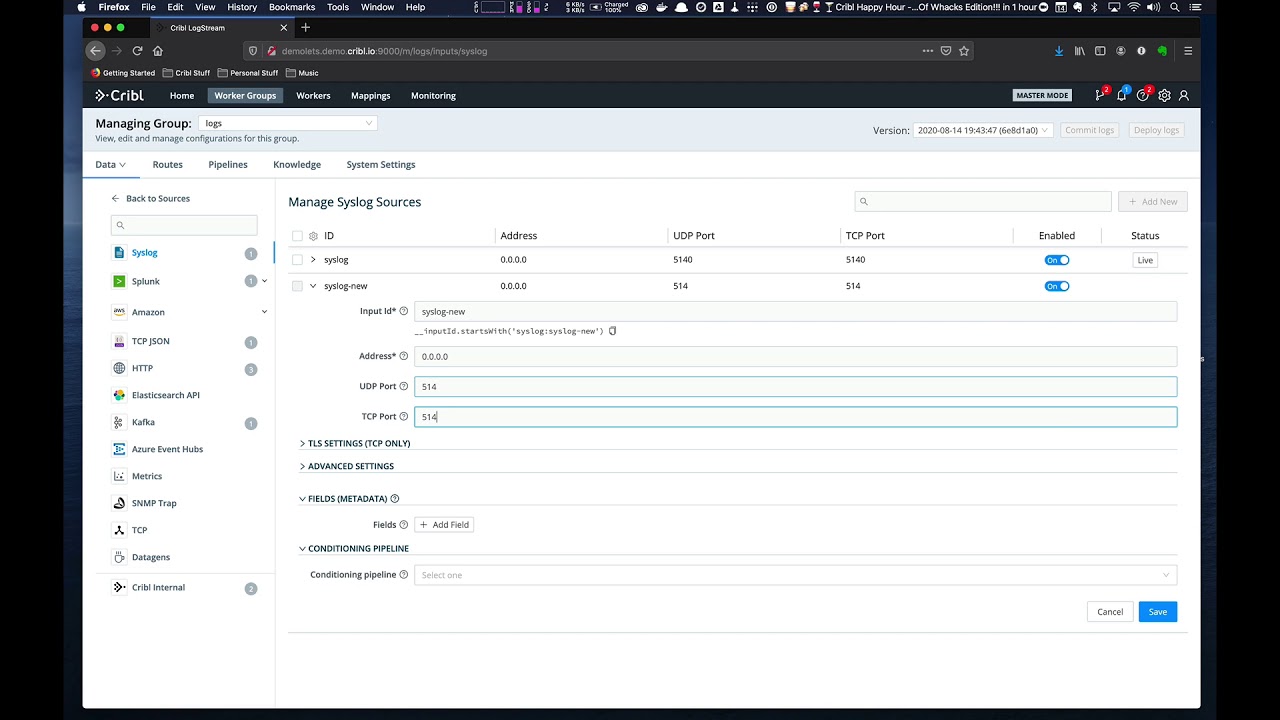
Task: Open Monitoring in top navigation
Action: pyautogui.click(x=433, y=95)
